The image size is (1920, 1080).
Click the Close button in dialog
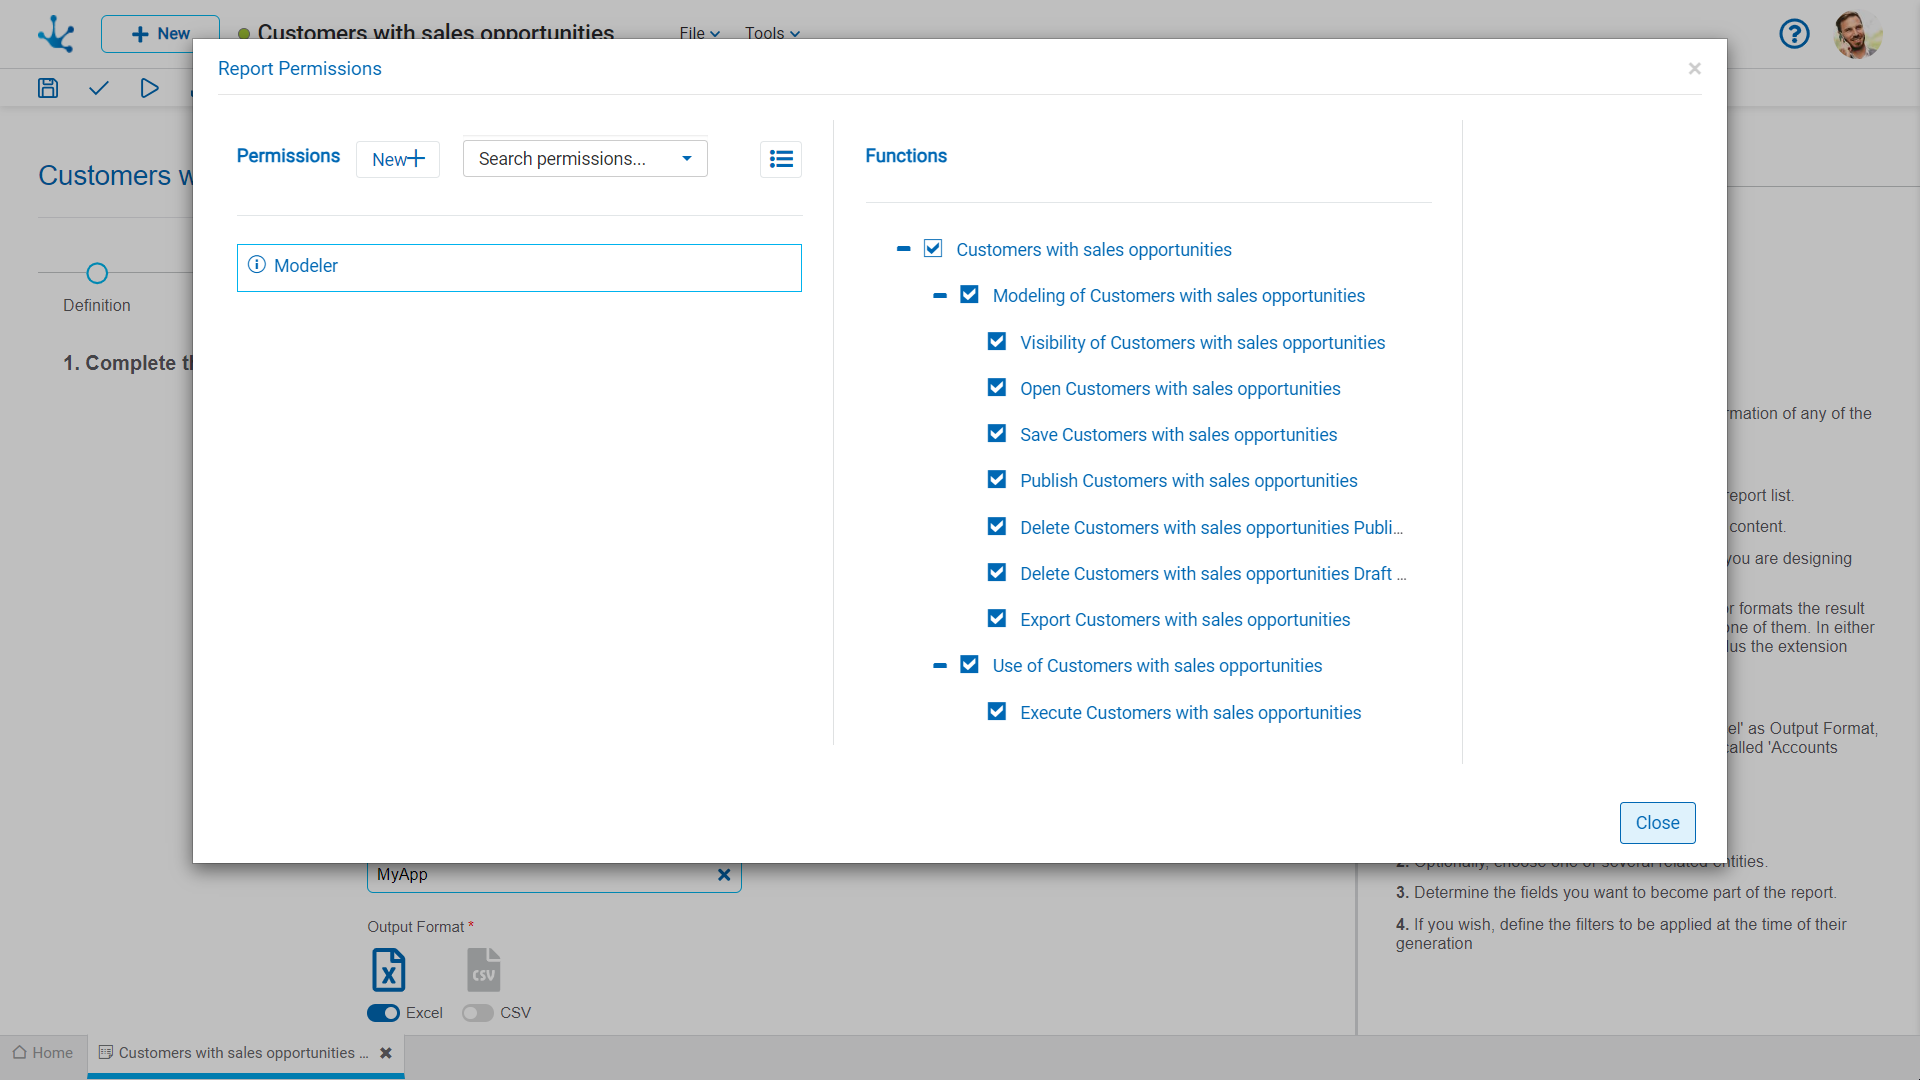pyautogui.click(x=1657, y=823)
